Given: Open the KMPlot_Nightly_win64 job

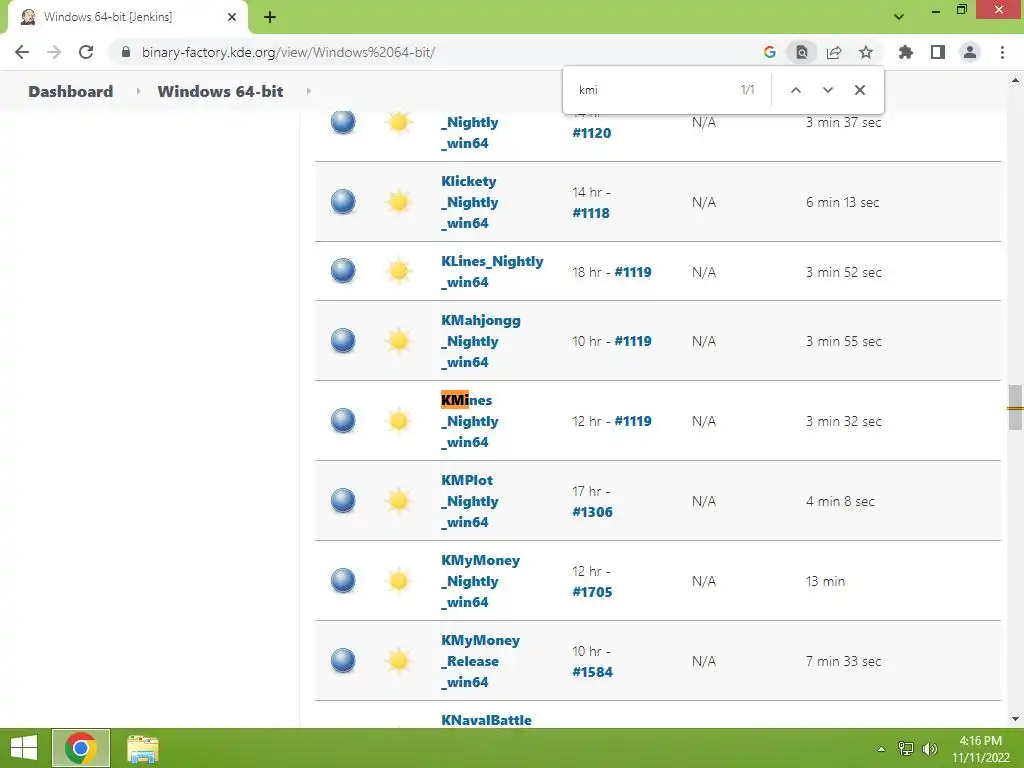Looking at the screenshot, I should pyautogui.click(x=470, y=501).
